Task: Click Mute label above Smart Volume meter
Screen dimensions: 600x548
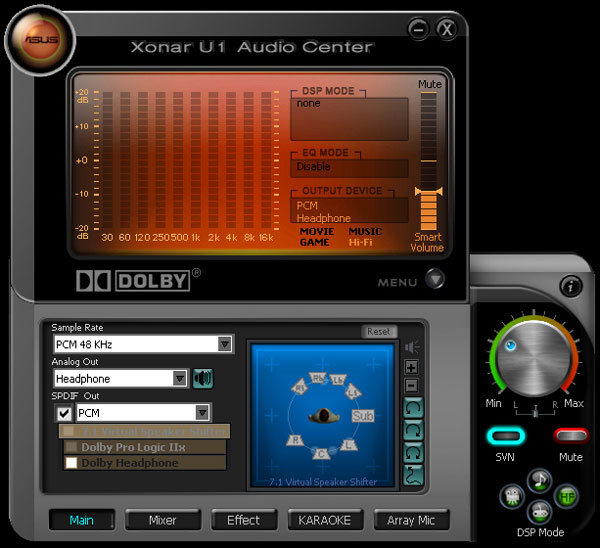Action: [430, 84]
